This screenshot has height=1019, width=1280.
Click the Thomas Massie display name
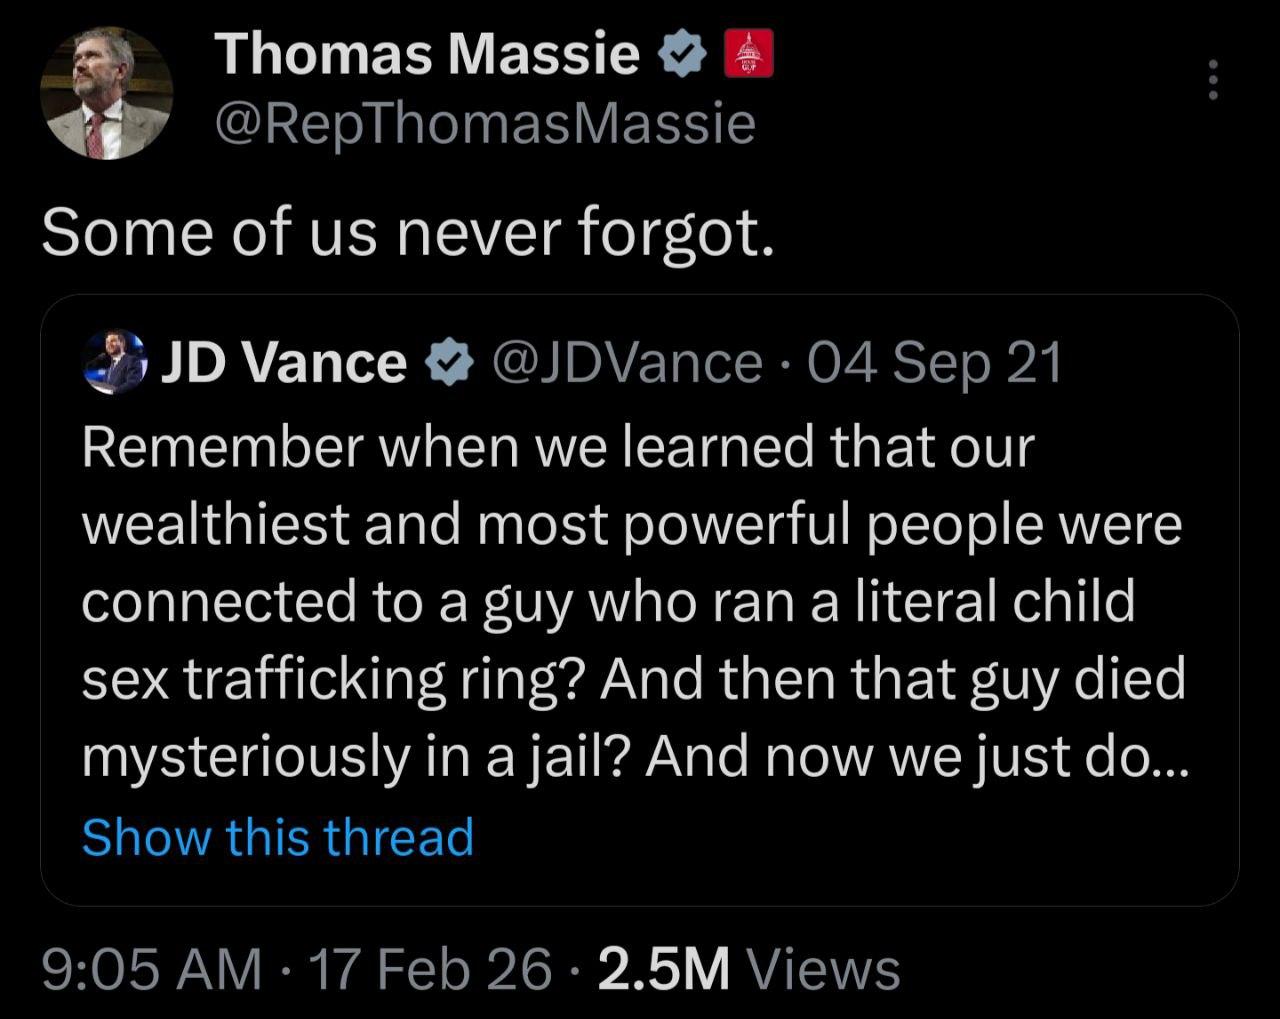pyautogui.click(x=427, y=53)
